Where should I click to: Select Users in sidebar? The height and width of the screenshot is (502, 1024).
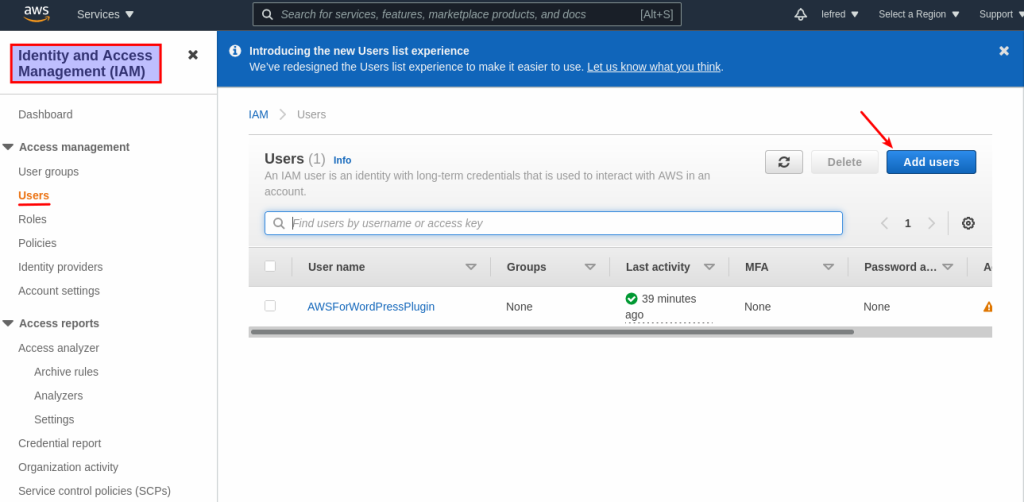pos(33,195)
